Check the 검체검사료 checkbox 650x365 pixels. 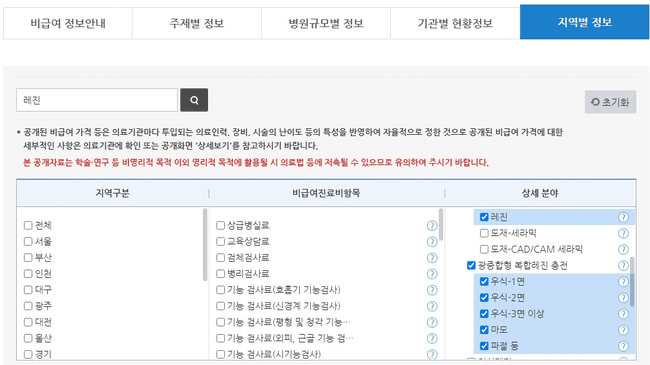pos(221,258)
